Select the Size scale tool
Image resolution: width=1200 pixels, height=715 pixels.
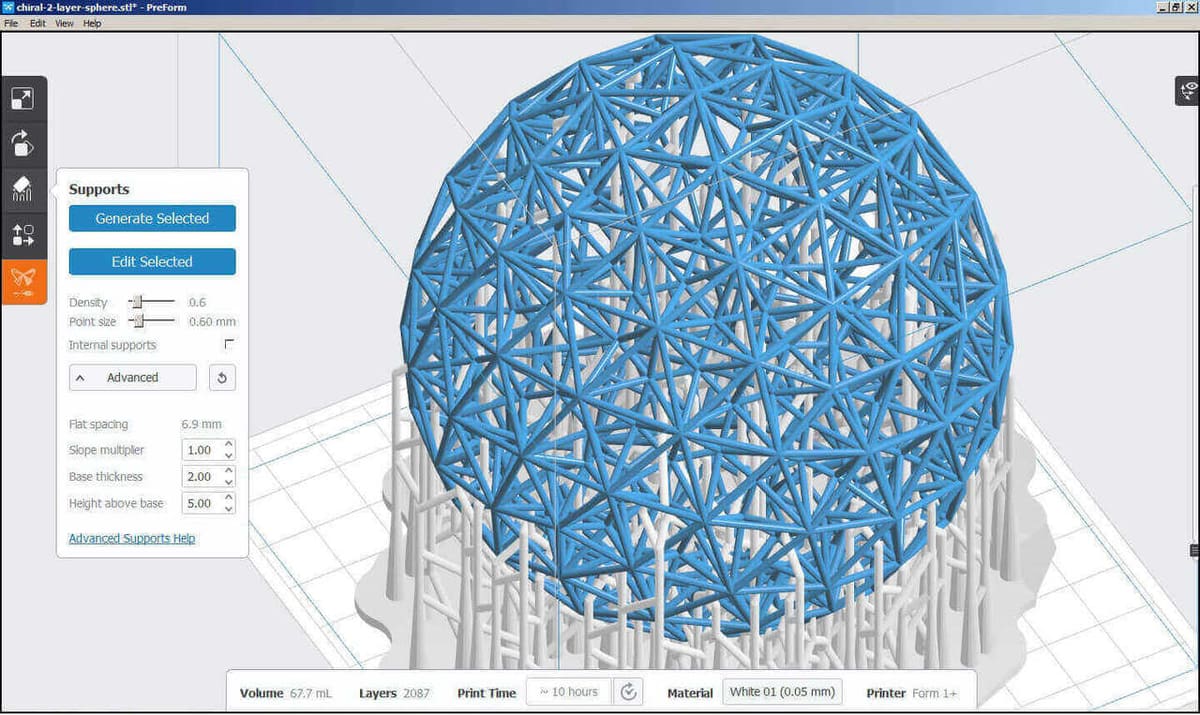(22, 99)
